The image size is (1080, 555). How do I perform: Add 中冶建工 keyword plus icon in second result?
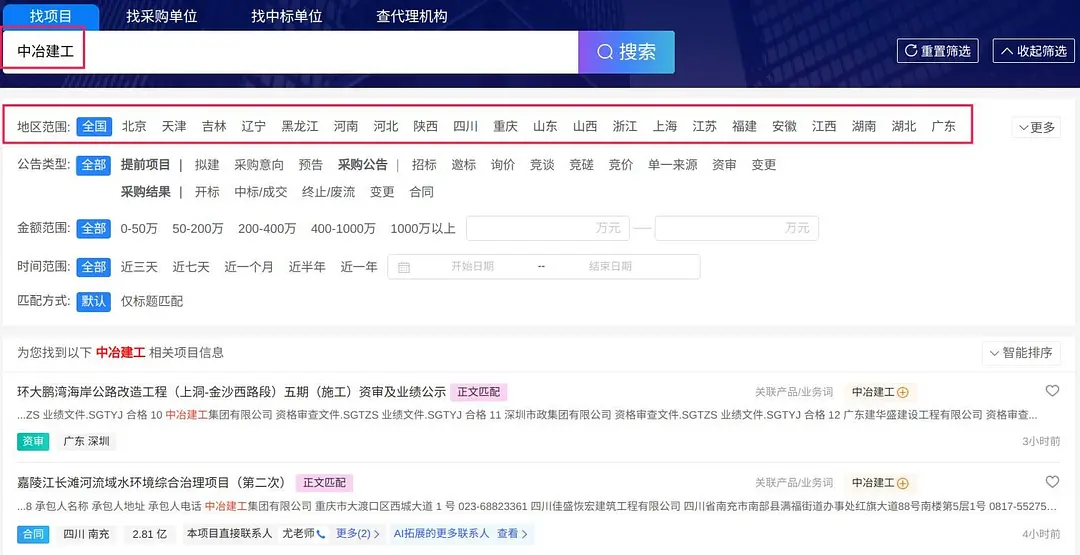point(902,483)
